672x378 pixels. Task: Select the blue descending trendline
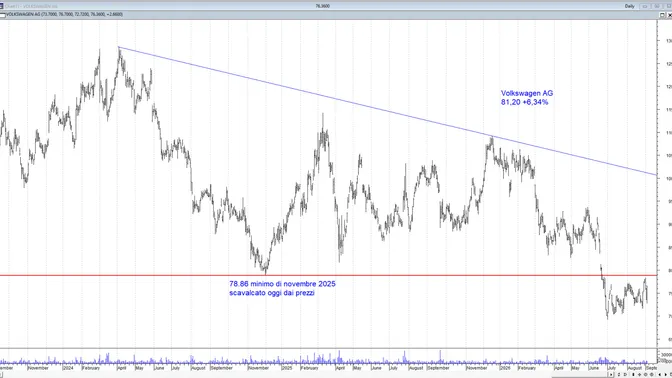click(x=386, y=111)
